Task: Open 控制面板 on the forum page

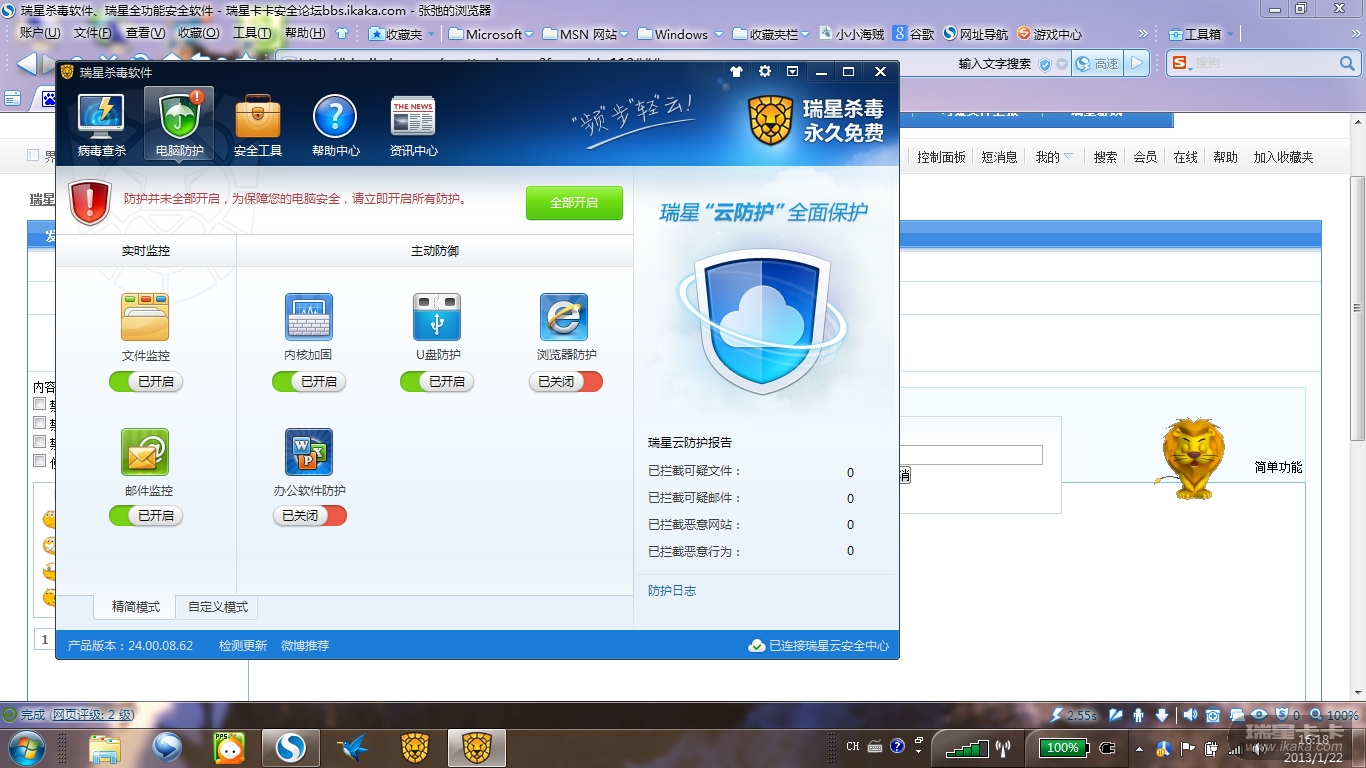Action: pos(942,157)
